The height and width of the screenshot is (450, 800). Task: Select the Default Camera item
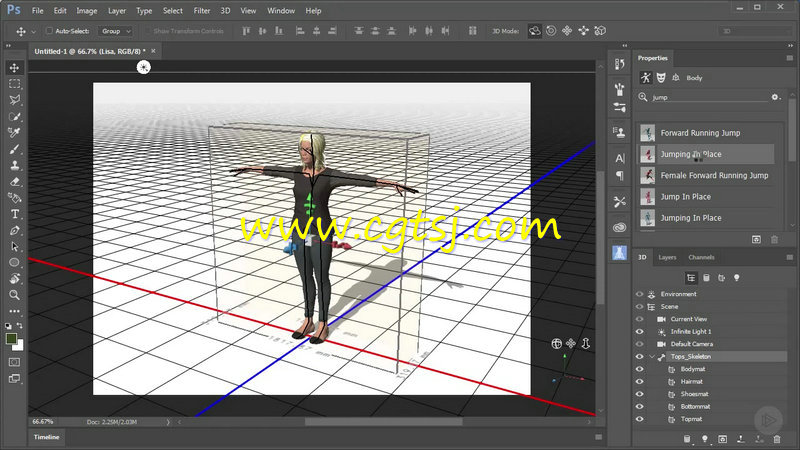691,344
